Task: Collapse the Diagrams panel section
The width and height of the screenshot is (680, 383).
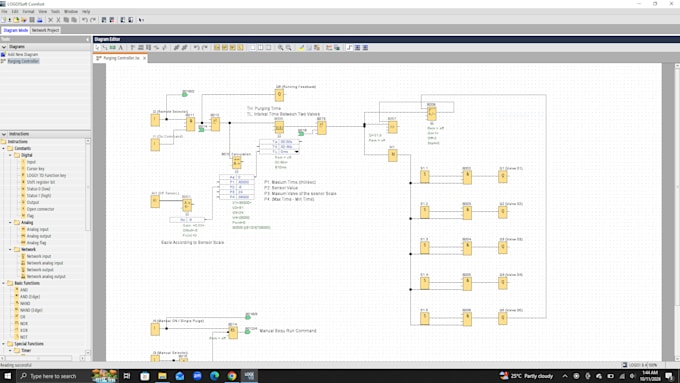Action: tap(4, 47)
